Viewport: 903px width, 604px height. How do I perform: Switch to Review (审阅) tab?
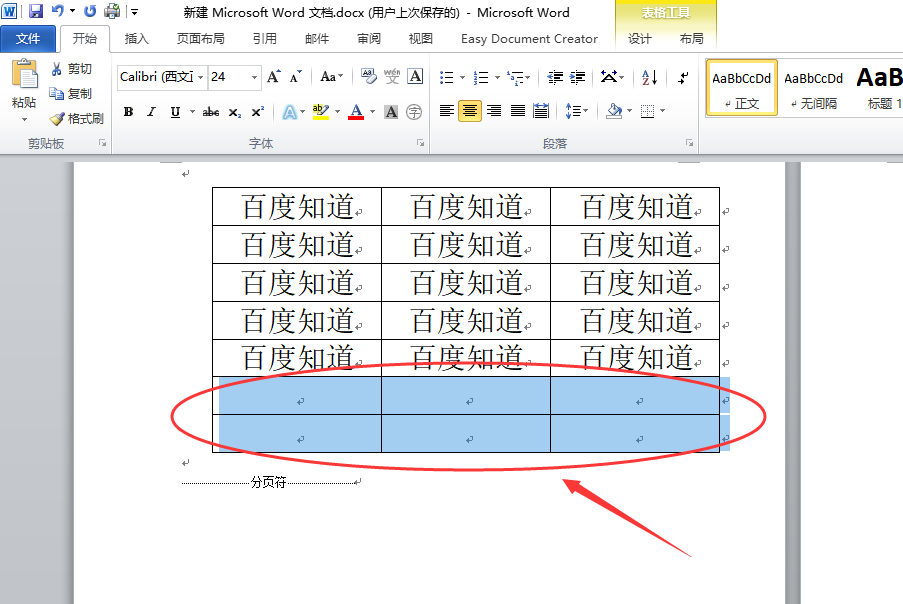point(369,39)
